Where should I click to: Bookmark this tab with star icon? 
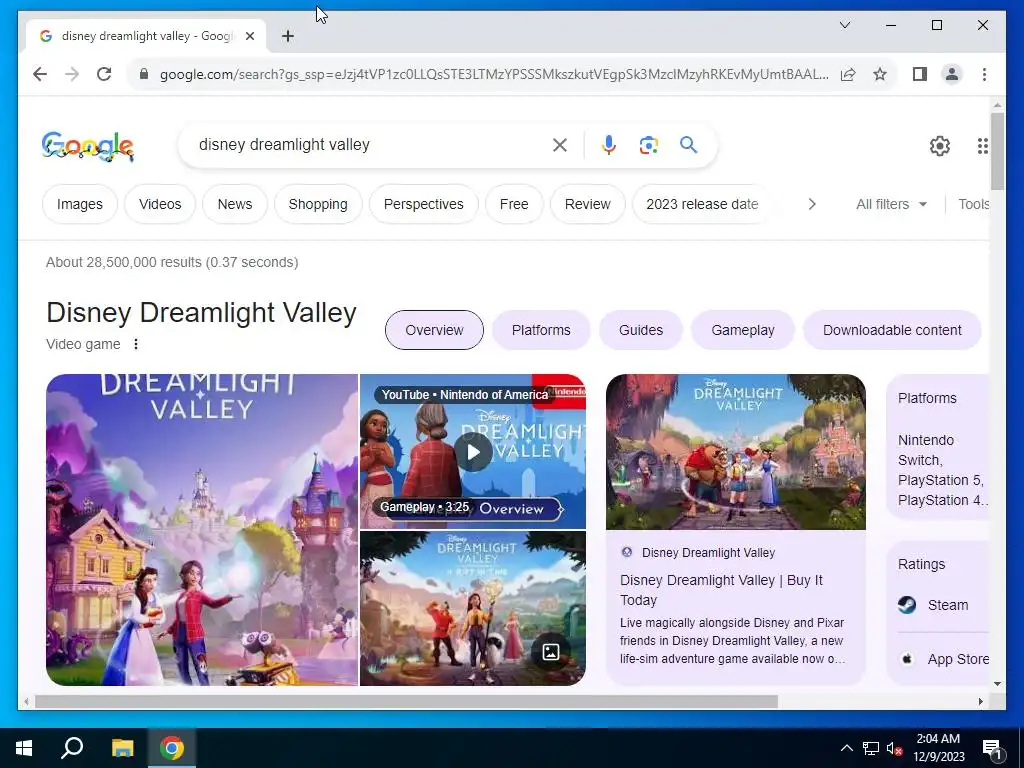[880, 74]
